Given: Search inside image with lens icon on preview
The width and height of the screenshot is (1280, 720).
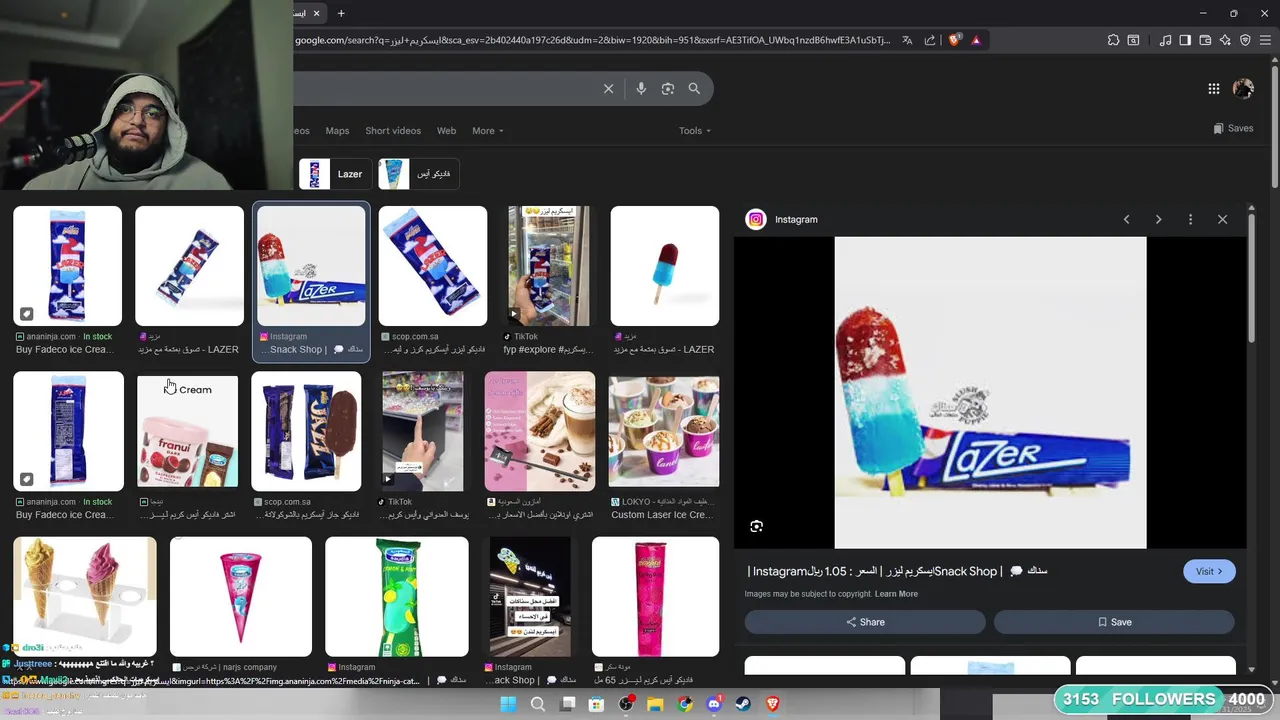Looking at the screenshot, I should pyautogui.click(x=757, y=526).
